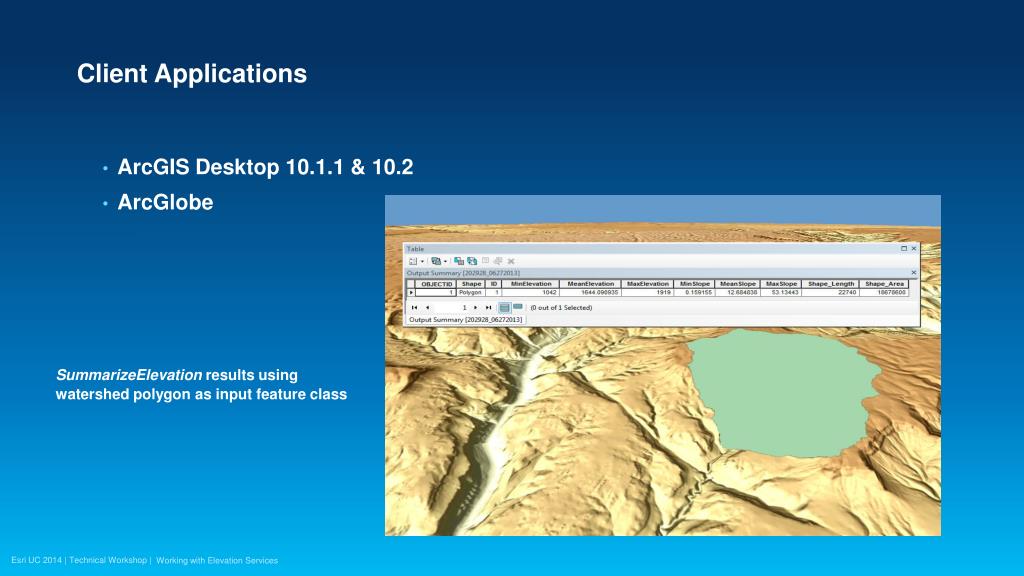
Task: Click the Shape_Area column header
Action: [x=884, y=284]
